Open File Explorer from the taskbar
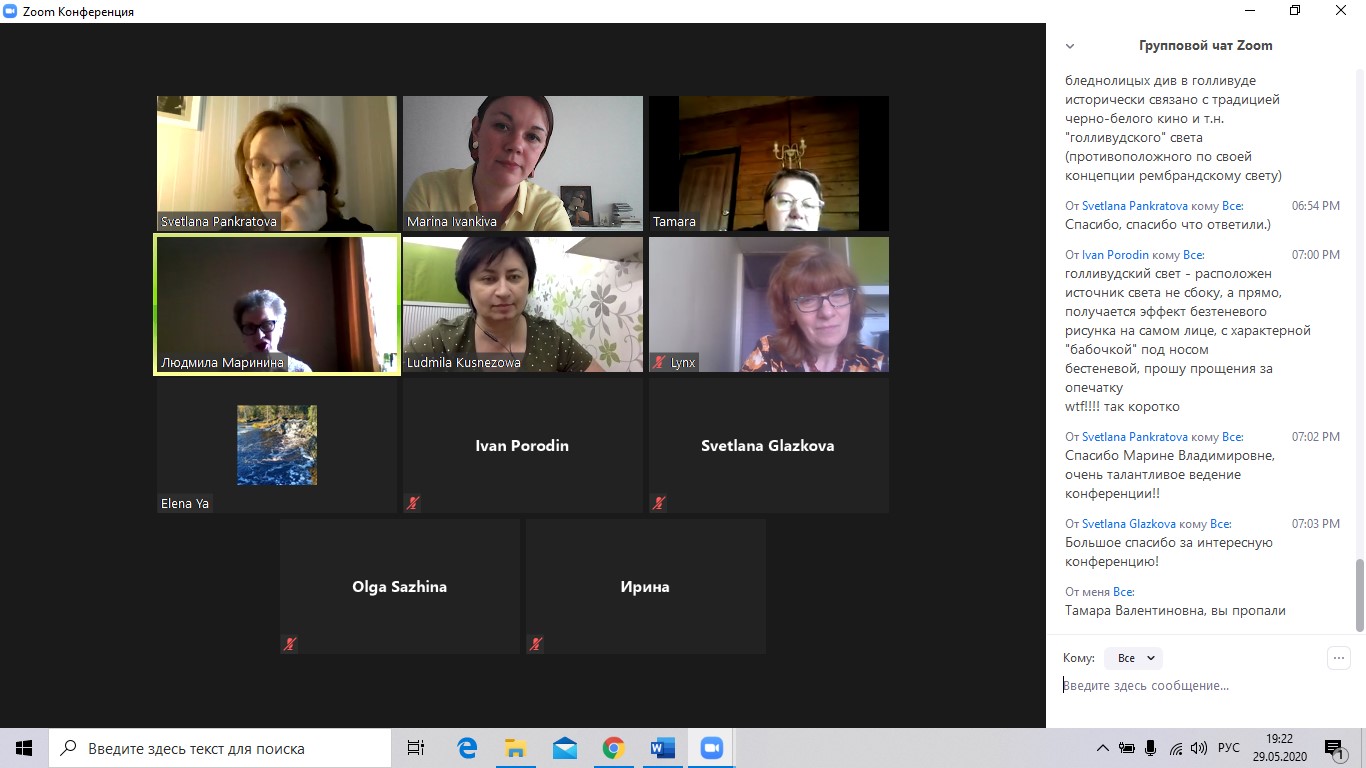 516,748
